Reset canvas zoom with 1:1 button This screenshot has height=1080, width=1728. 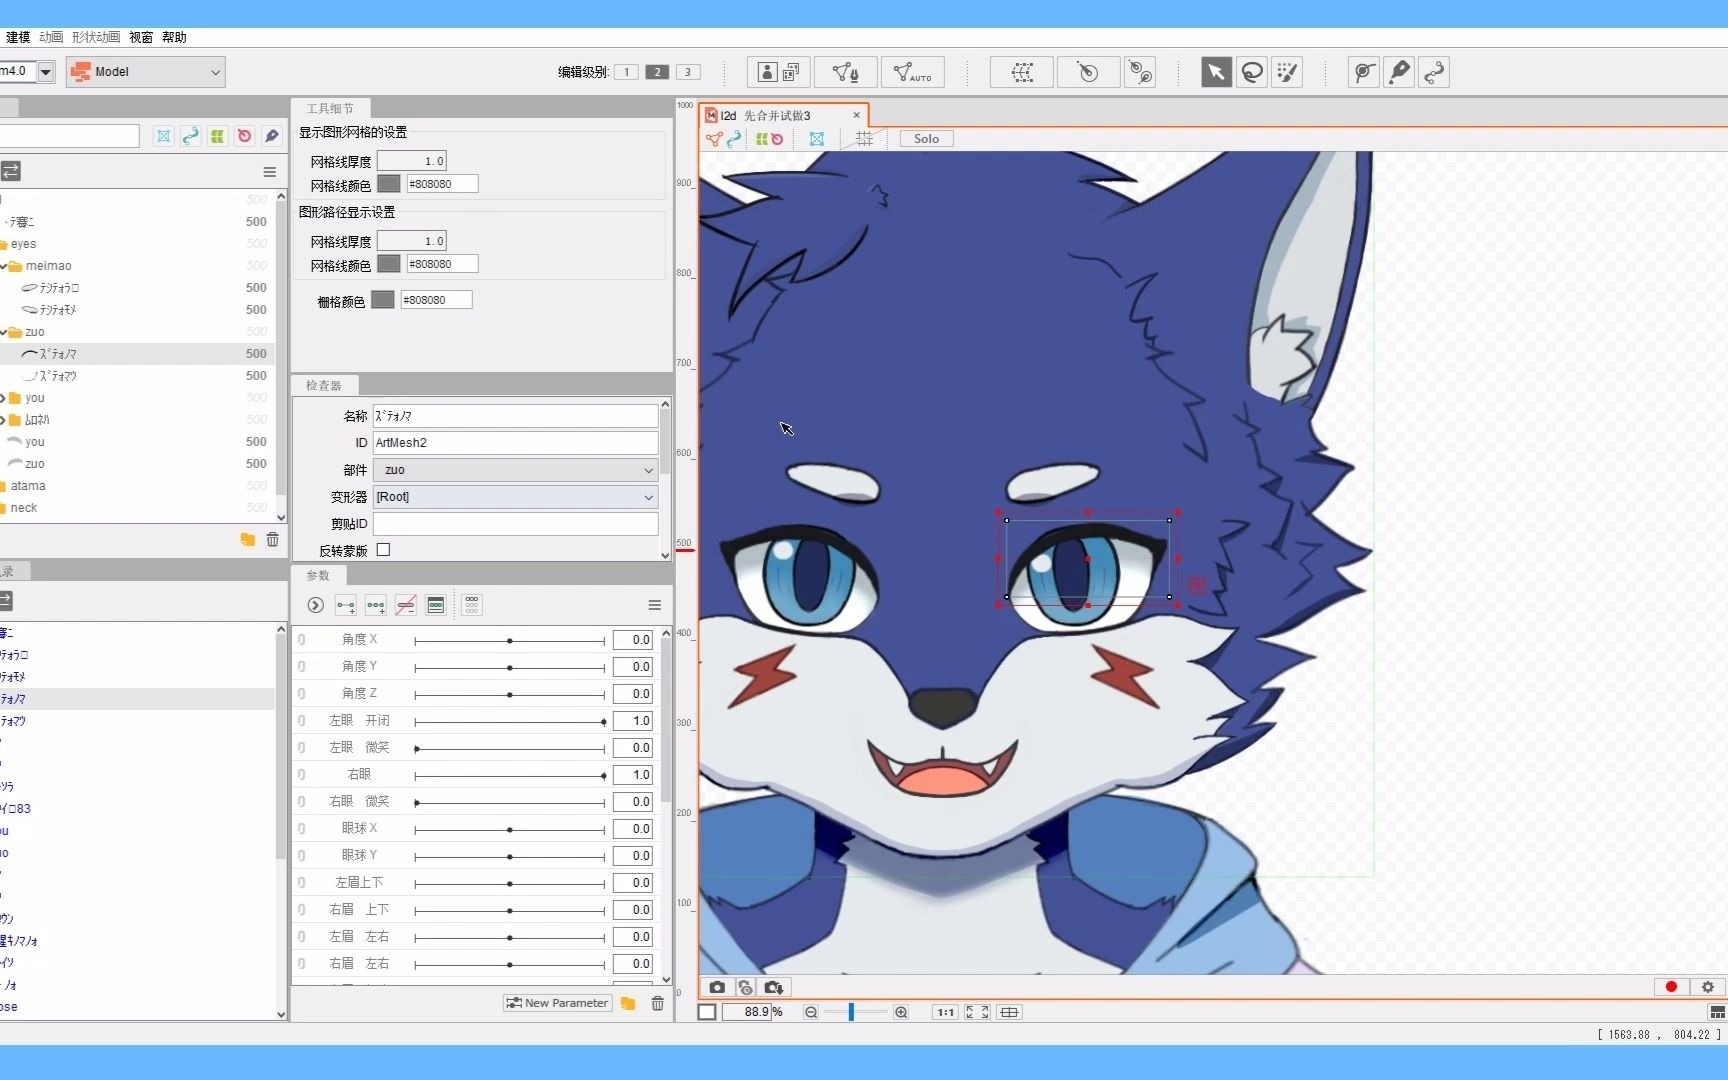click(945, 1012)
